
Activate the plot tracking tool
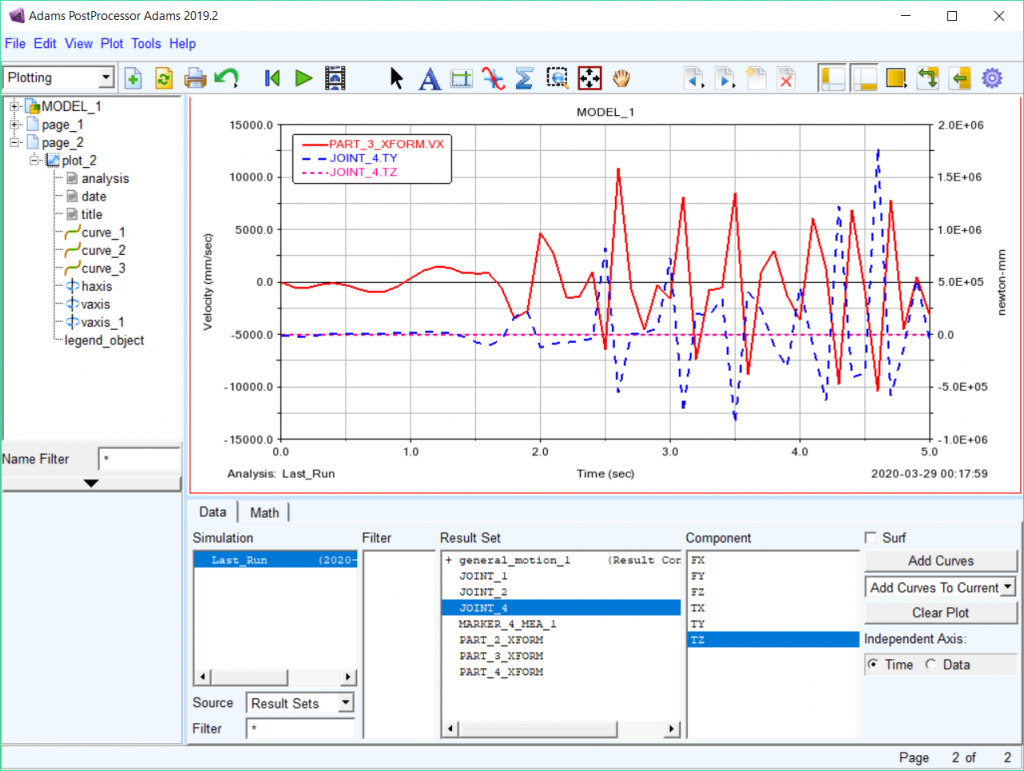493,78
